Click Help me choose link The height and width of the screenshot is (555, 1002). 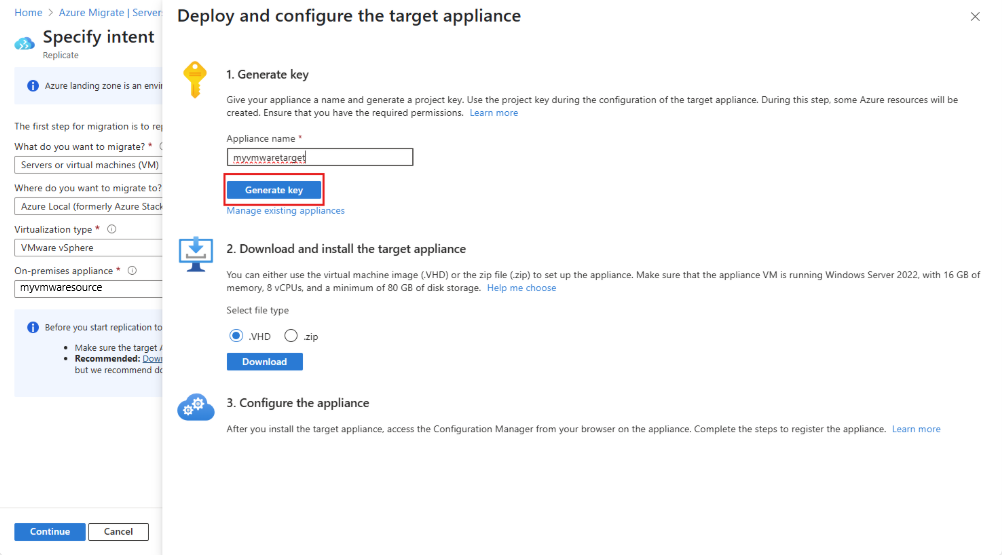click(521, 288)
